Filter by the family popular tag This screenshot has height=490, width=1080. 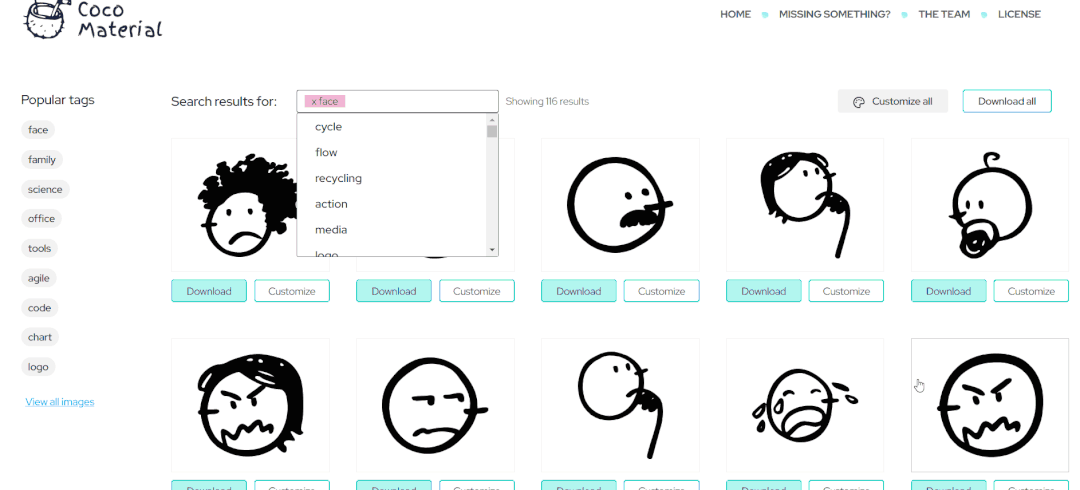42,159
